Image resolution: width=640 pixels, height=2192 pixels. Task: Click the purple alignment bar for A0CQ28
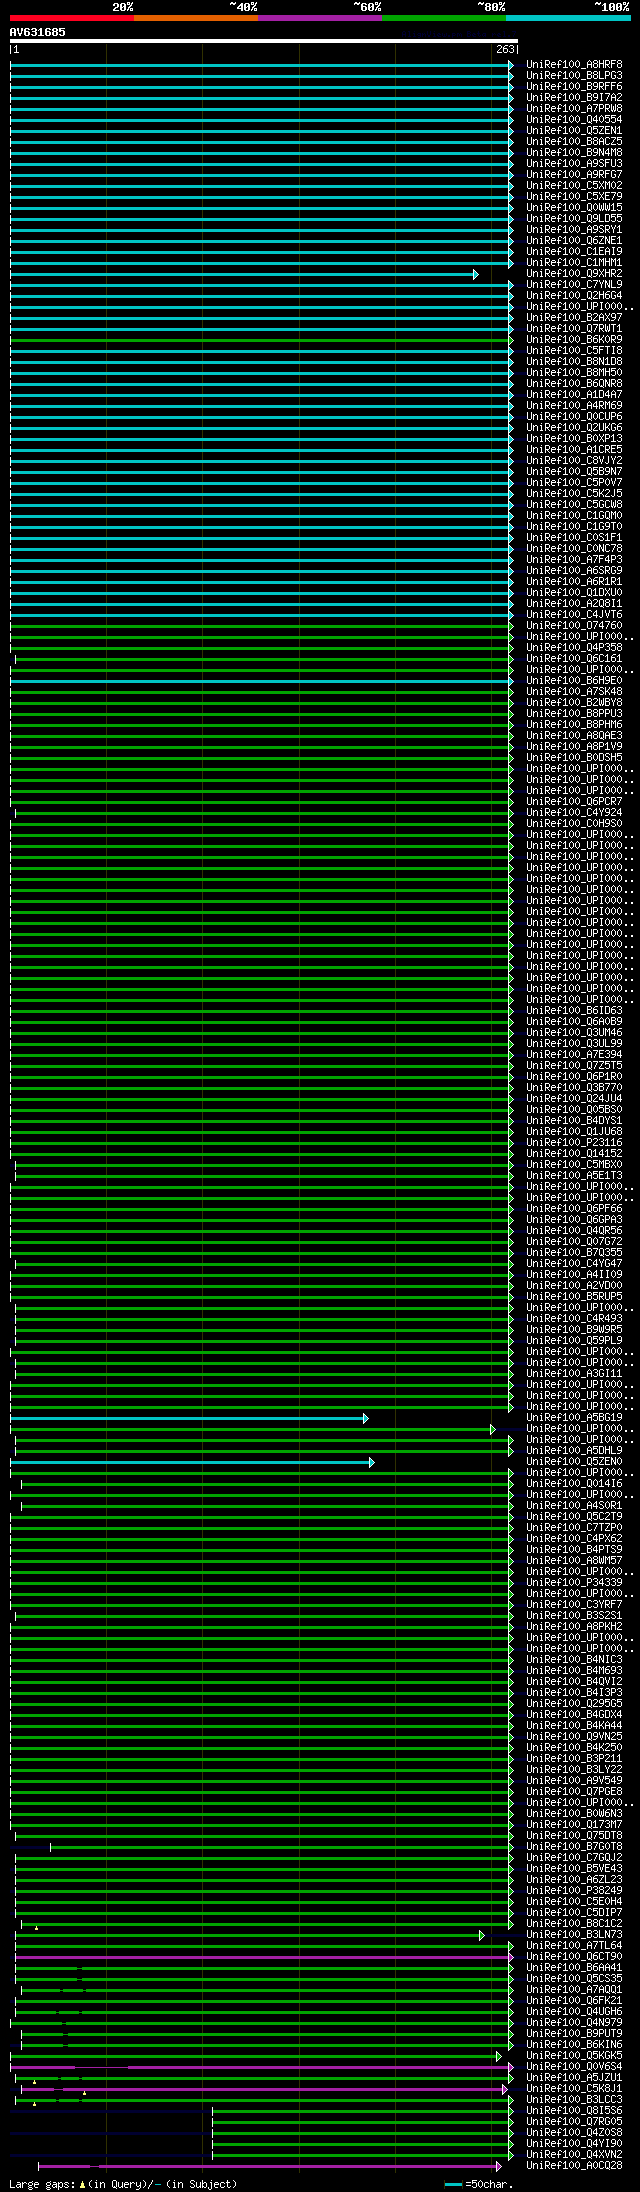[270, 2166]
